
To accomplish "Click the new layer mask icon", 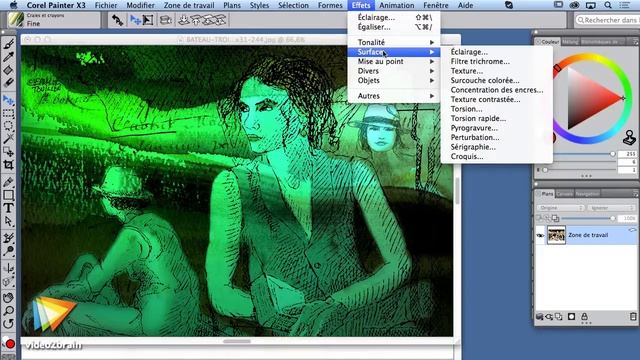I will [x=571, y=317].
